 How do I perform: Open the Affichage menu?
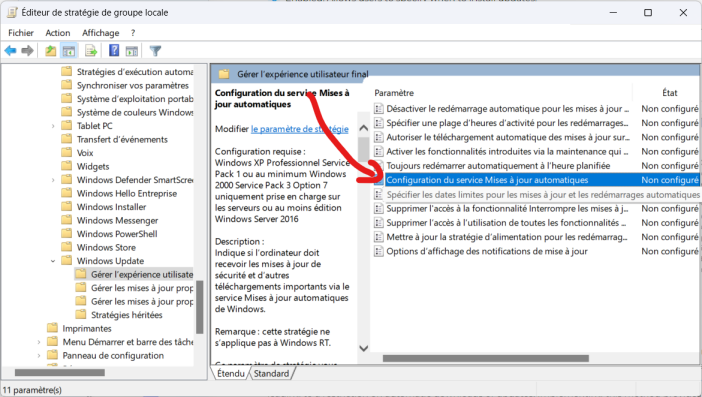click(101, 33)
